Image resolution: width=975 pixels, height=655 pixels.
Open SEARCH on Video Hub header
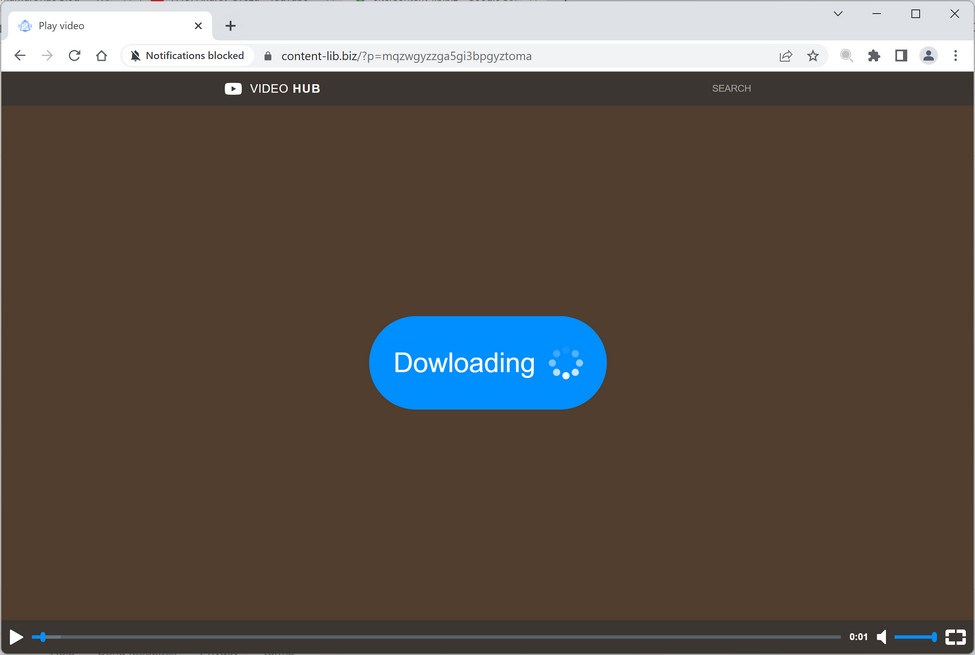pyautogui.click(x=731, y=88)
